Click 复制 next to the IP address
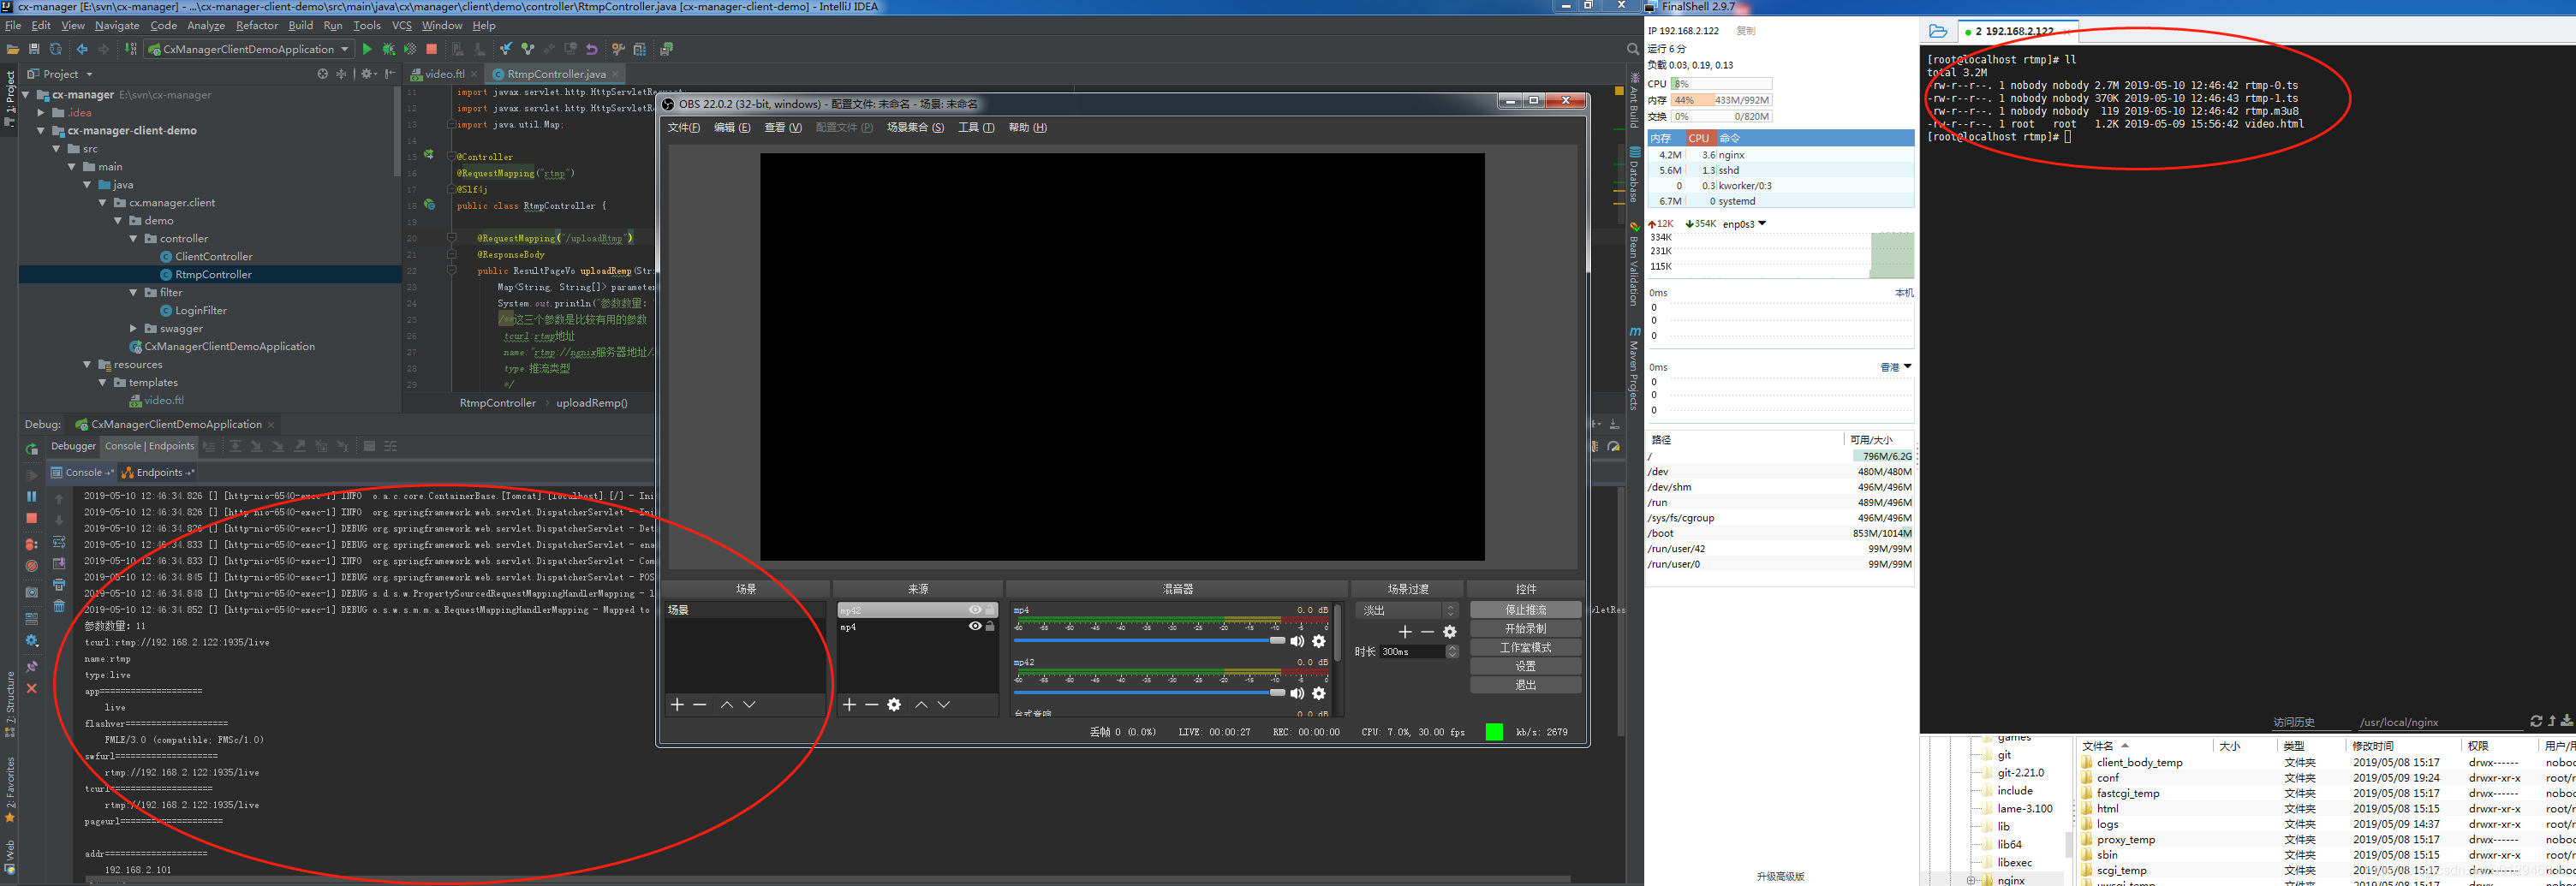2576x886 pixels. click(x=1746, y=31)
